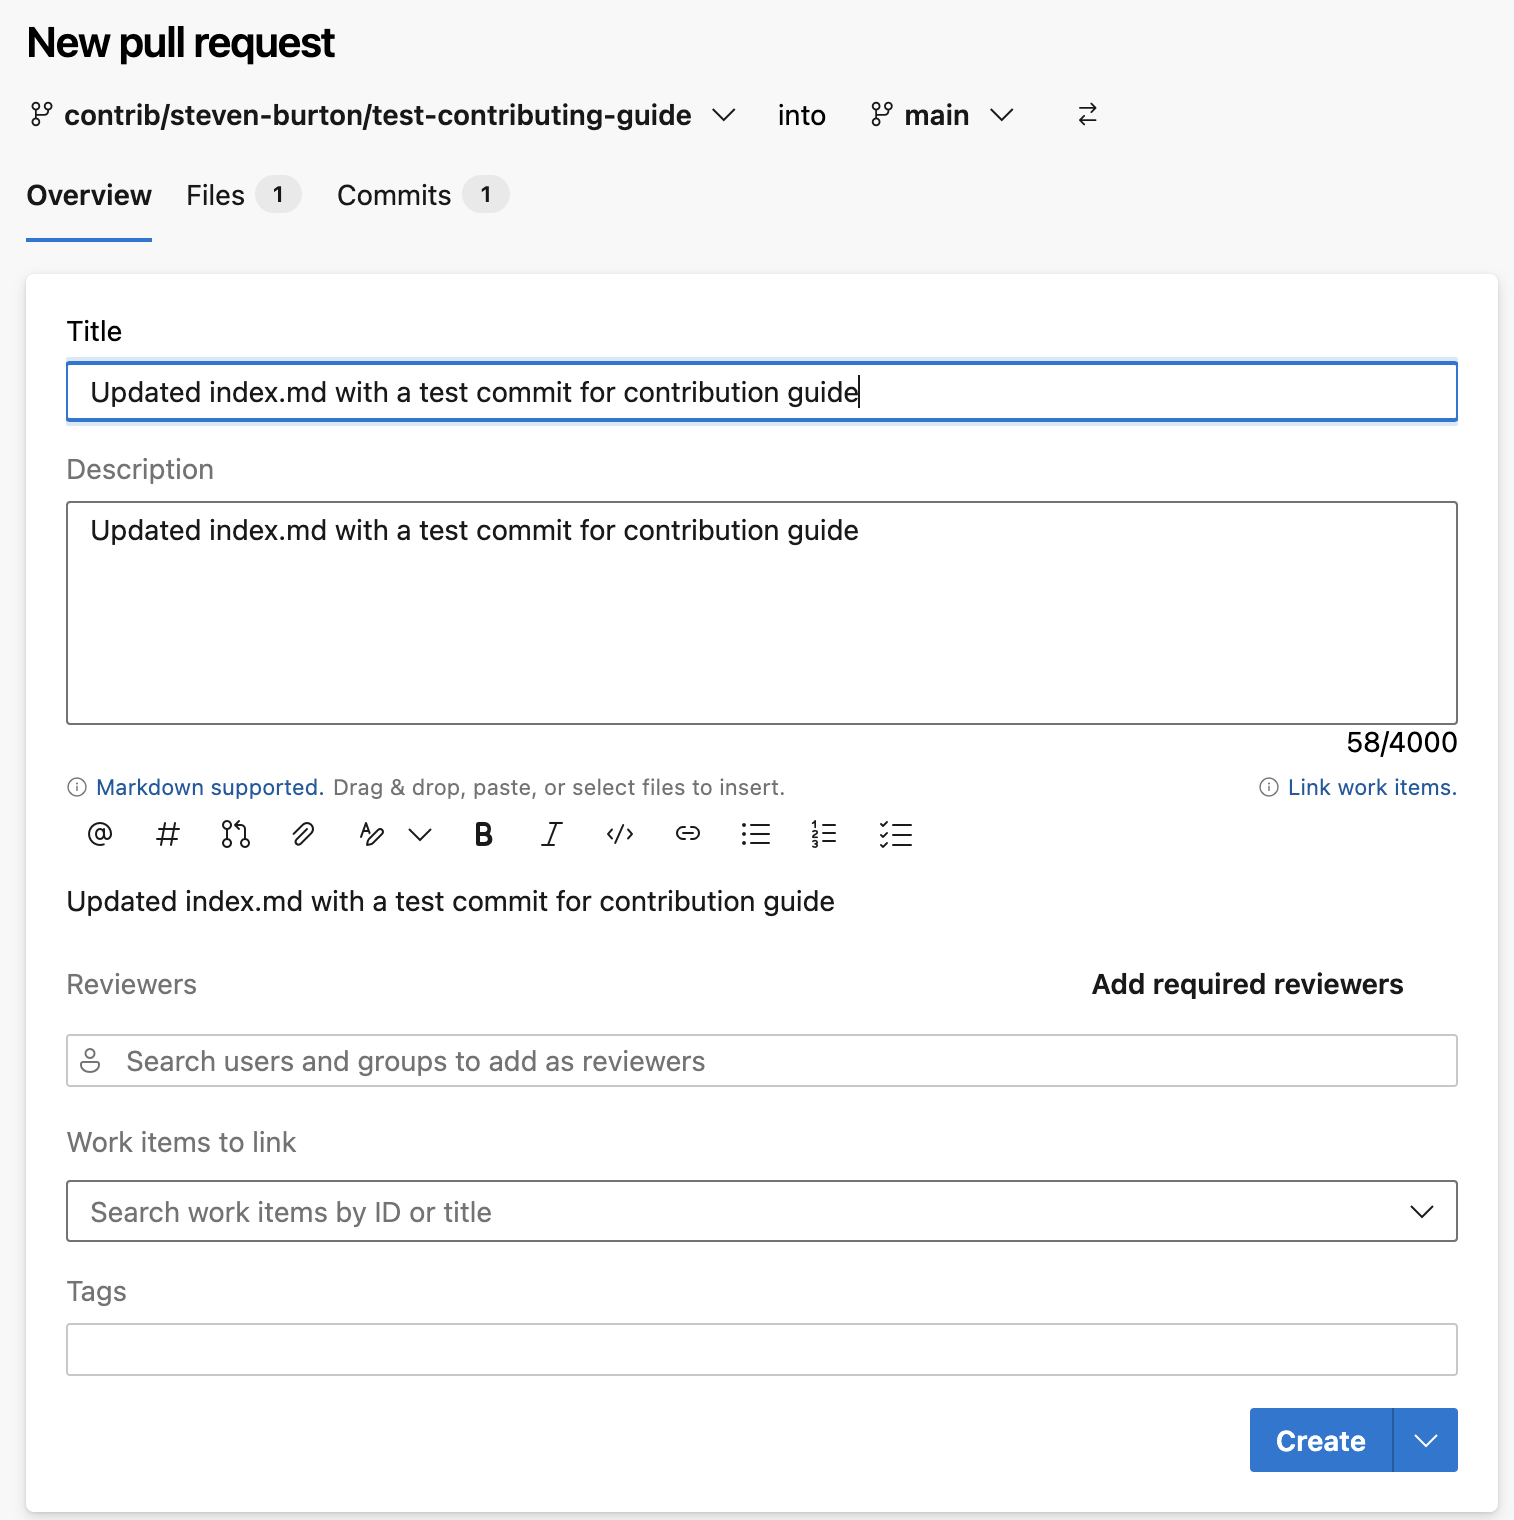
Task: Swap source and target branches
Action: (1088, 115)
